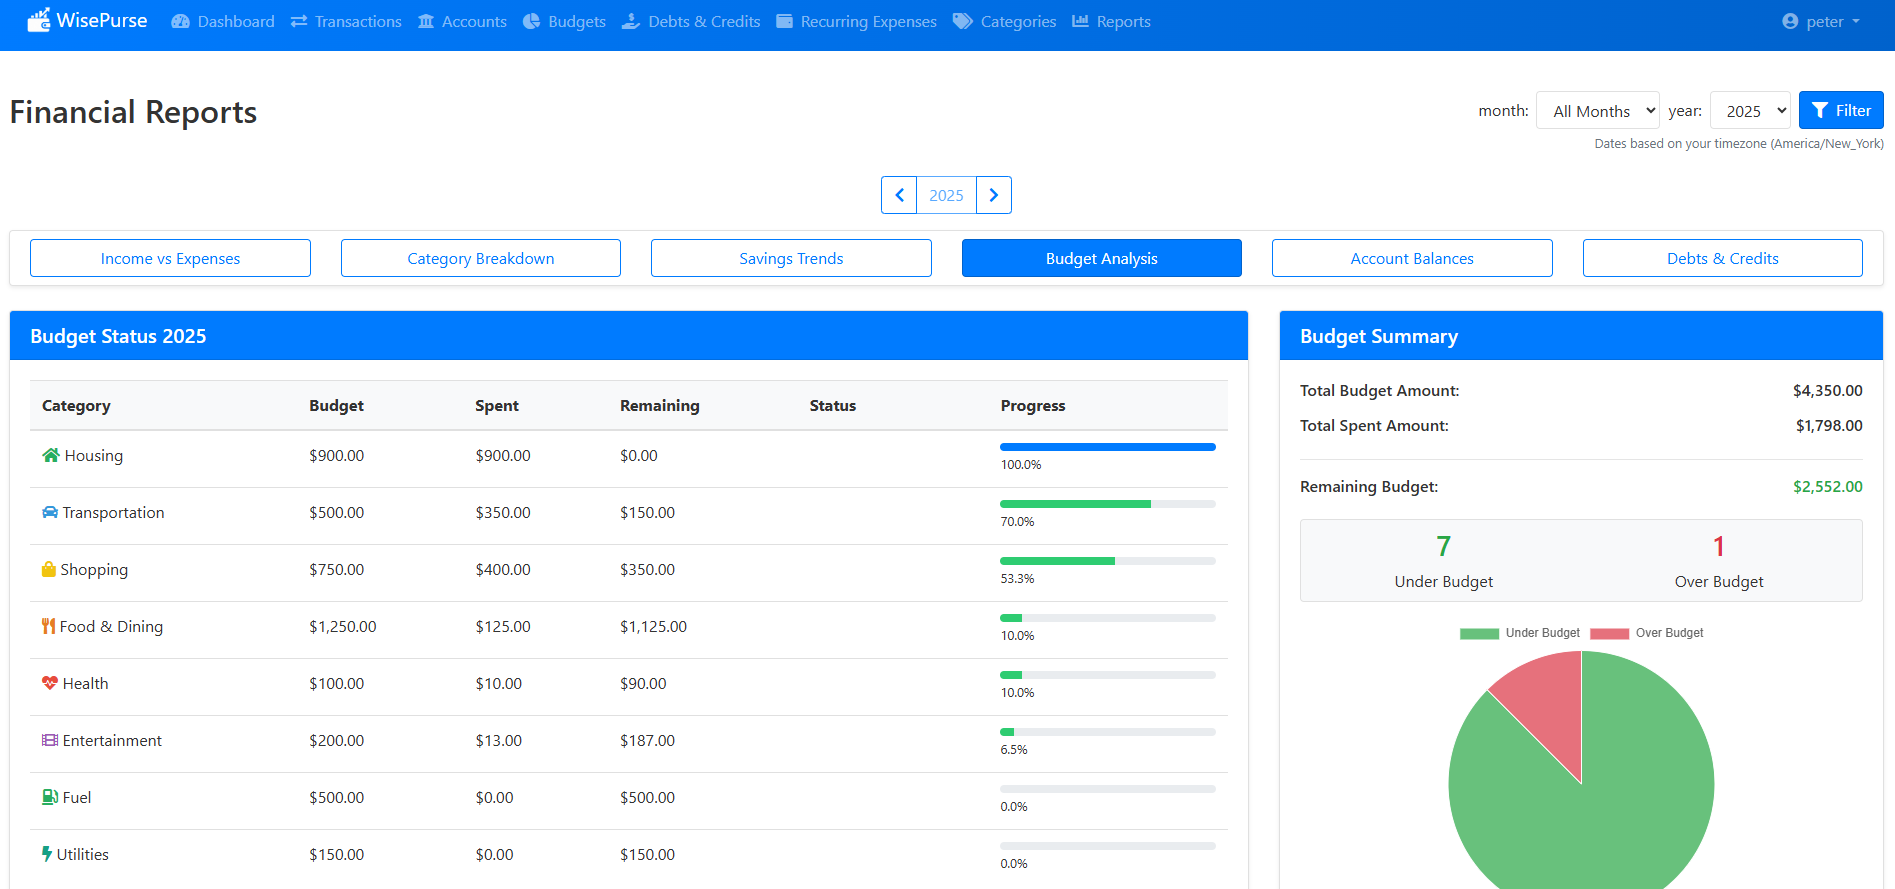
Task: Click the Budget Status 2025 heading
Action: pos(118,336)
